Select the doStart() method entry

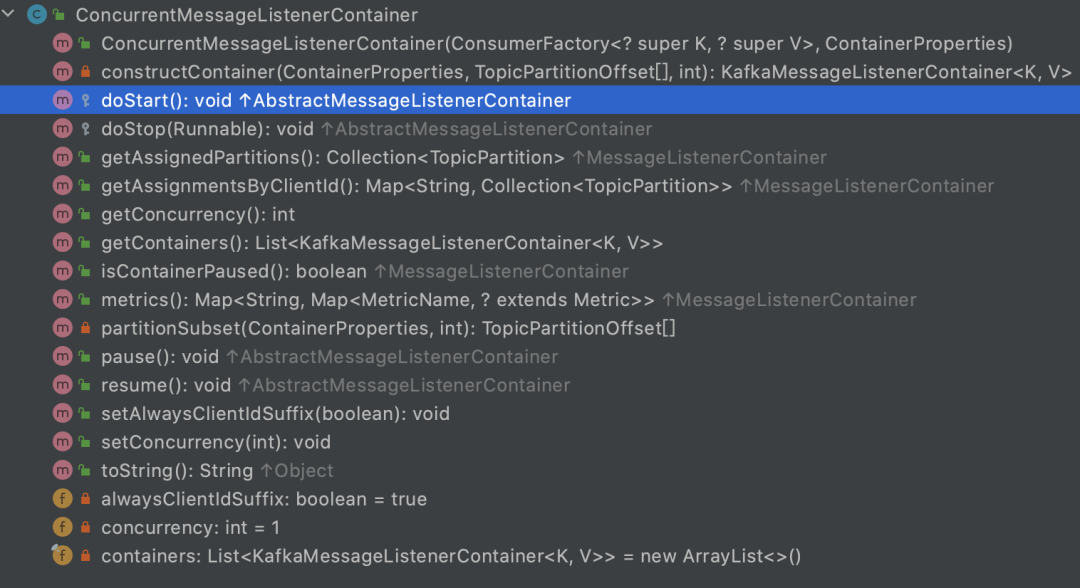point(336,101)
